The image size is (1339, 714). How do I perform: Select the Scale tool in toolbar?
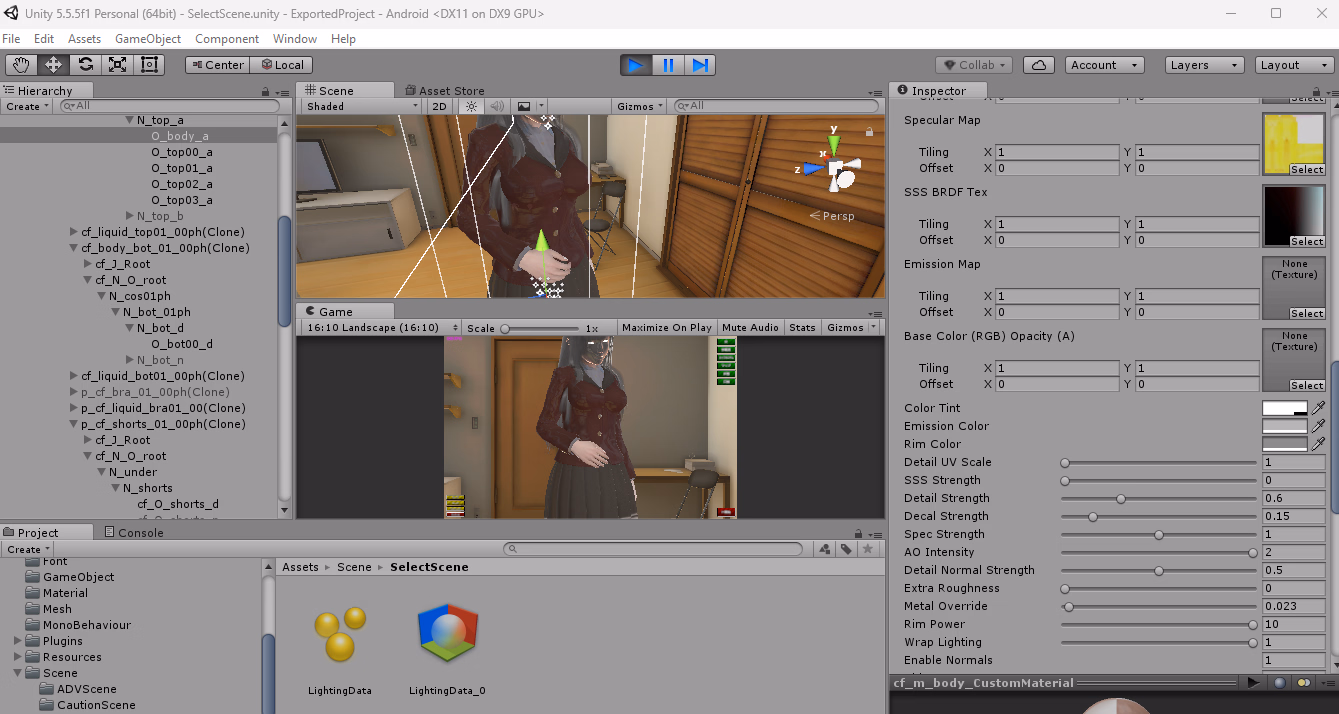point(118,65)
